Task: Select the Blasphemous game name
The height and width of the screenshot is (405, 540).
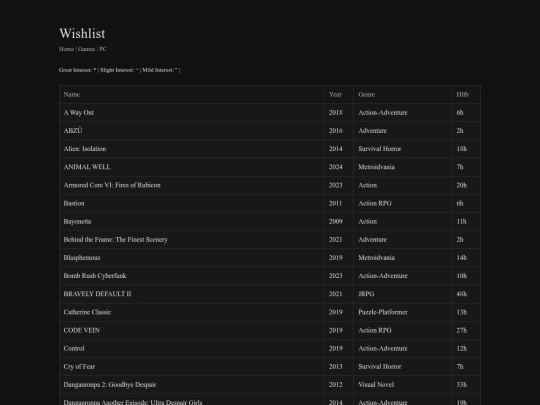Action: (x=82, y=258)
